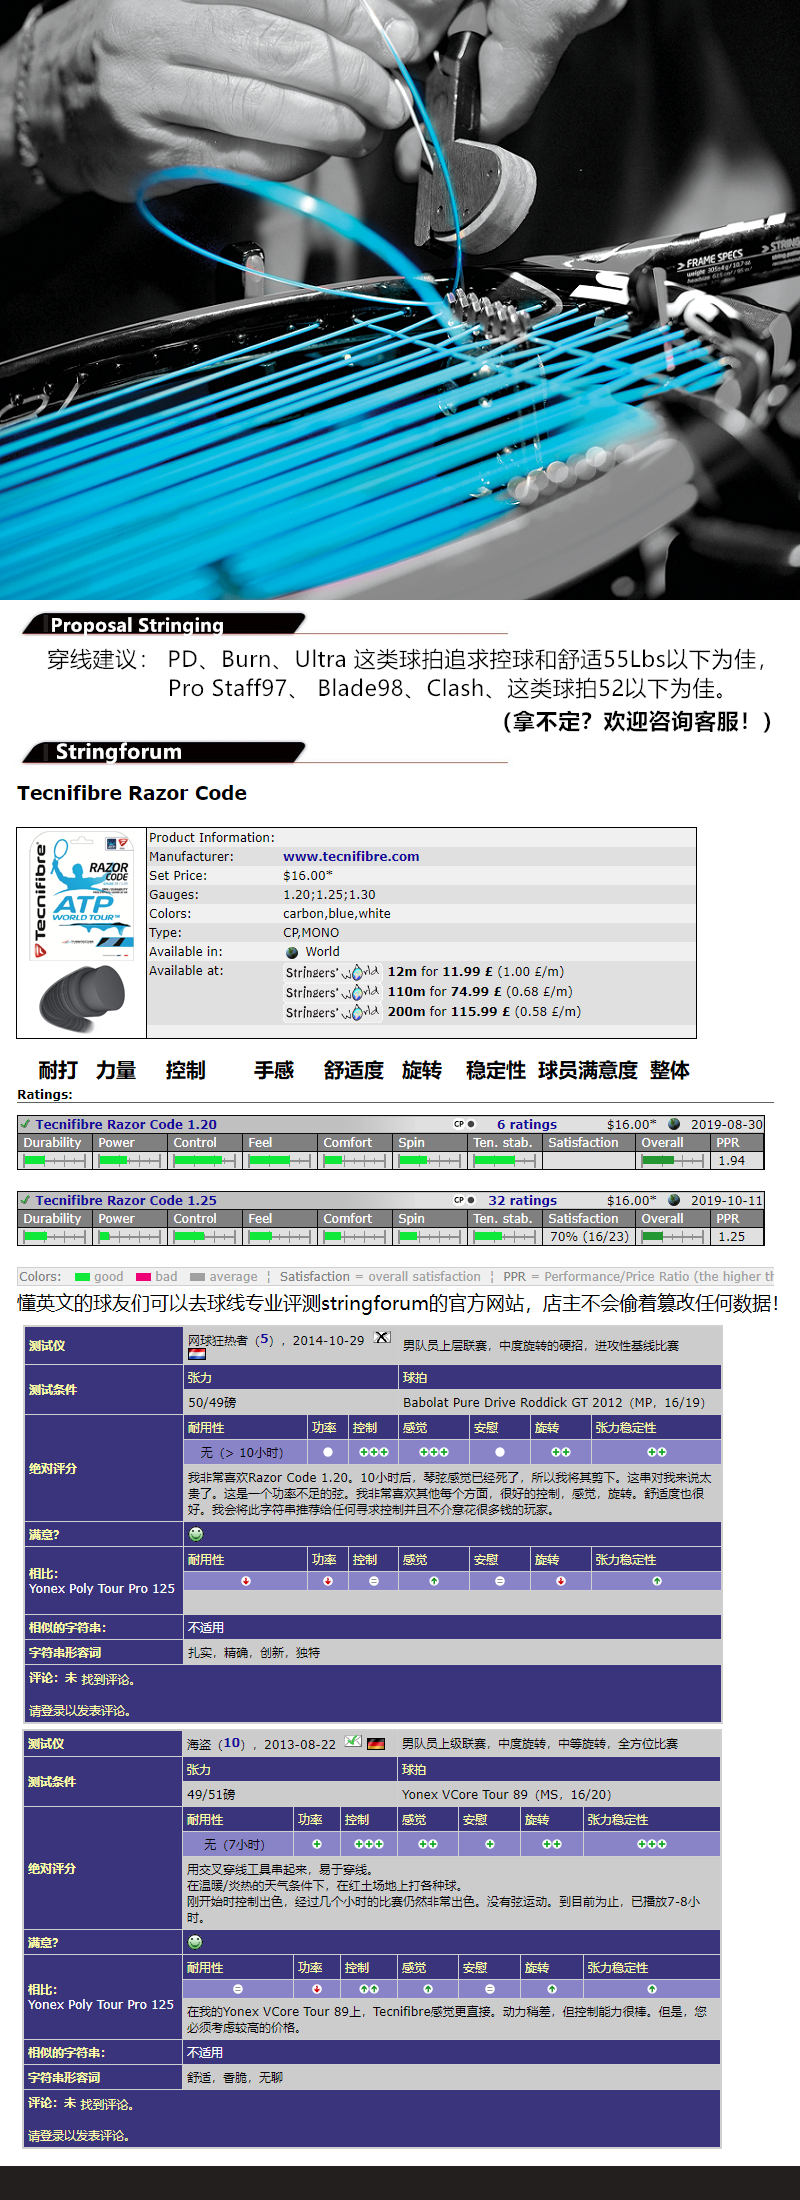The image size is (800, 2200).
Task: Open the 6 ratings link
Action: point(527,1124)
